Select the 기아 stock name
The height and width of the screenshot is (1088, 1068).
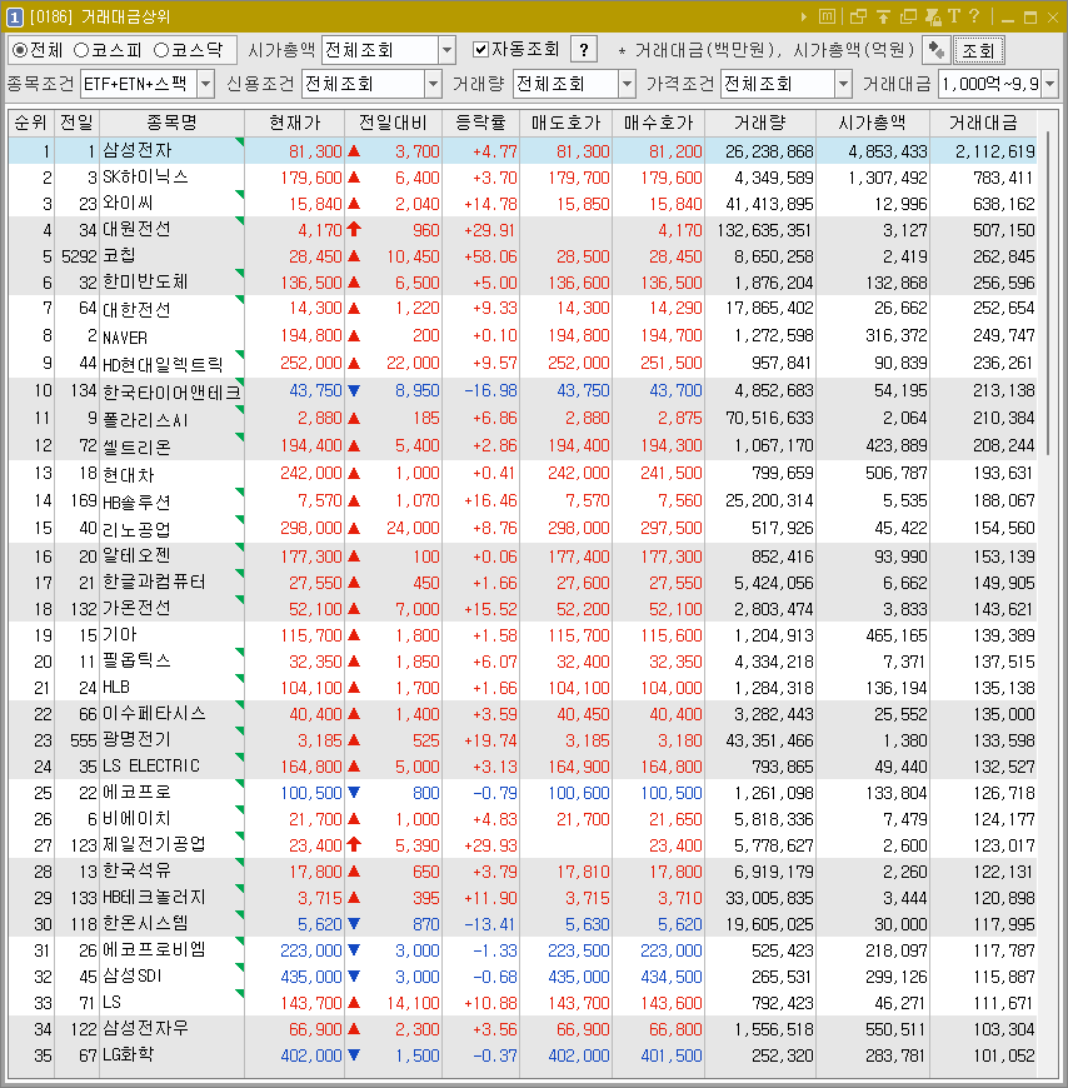[119, 635]
